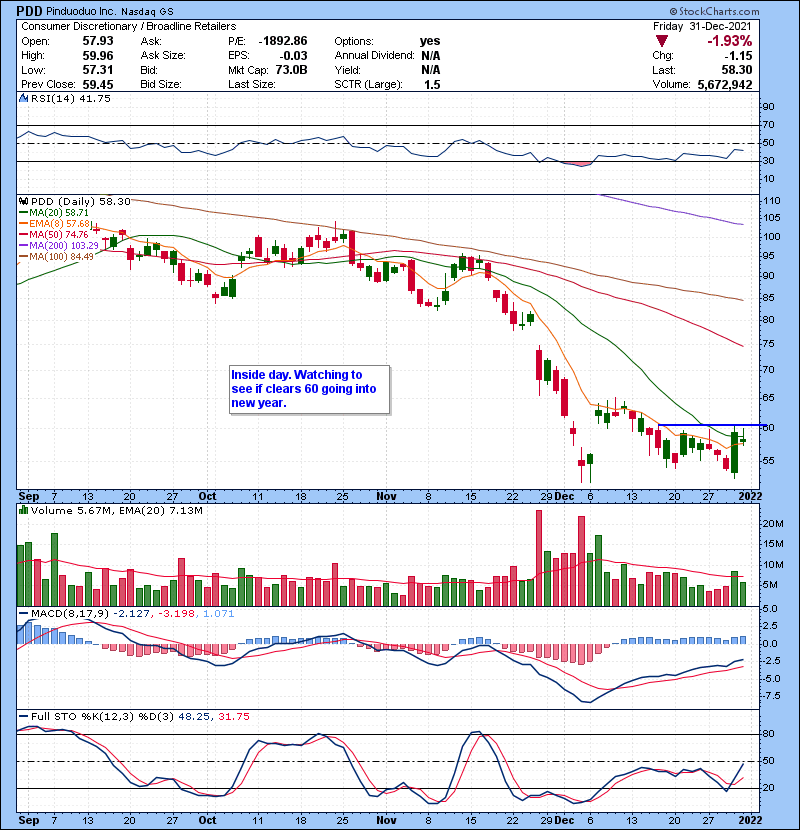Click the Open value 57.93
This screenshot has width=800, height=830.
(97, 41)
